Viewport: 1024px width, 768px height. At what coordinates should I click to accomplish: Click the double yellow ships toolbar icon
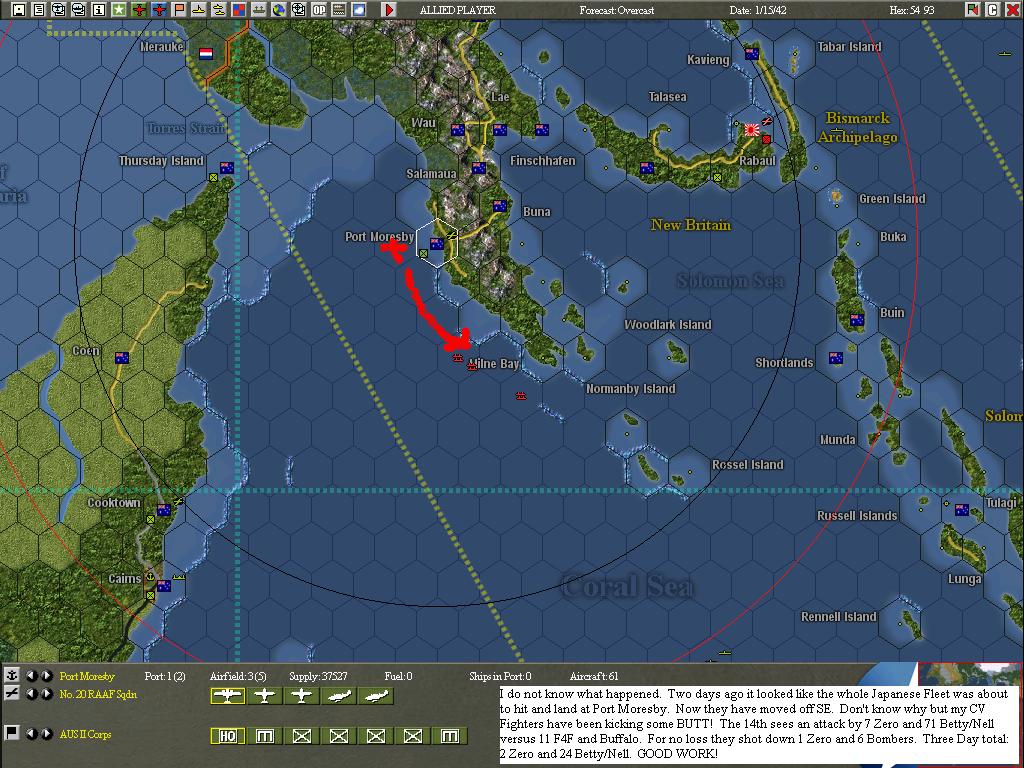click(218, 10)
